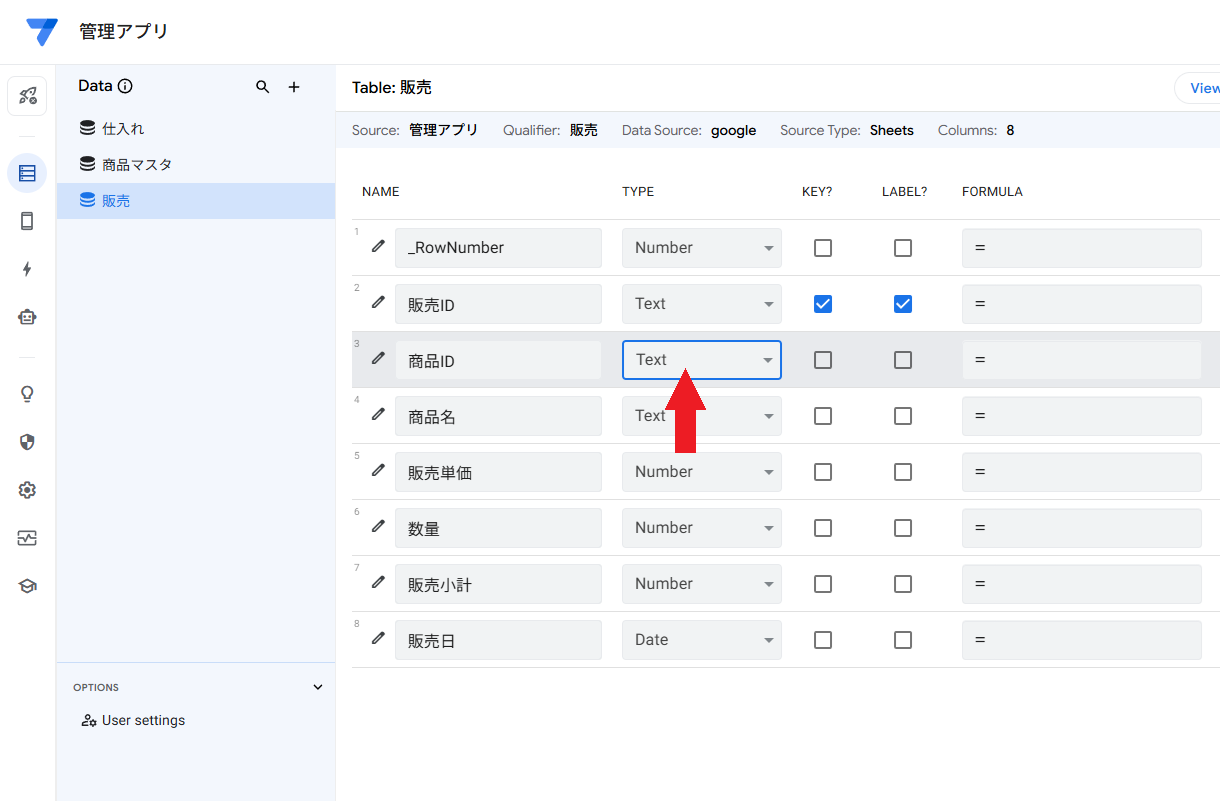Viewport: 1220px width, 801px height.
Task: Open the TYPE dropdown for 数量
Action: click(701, 528)
